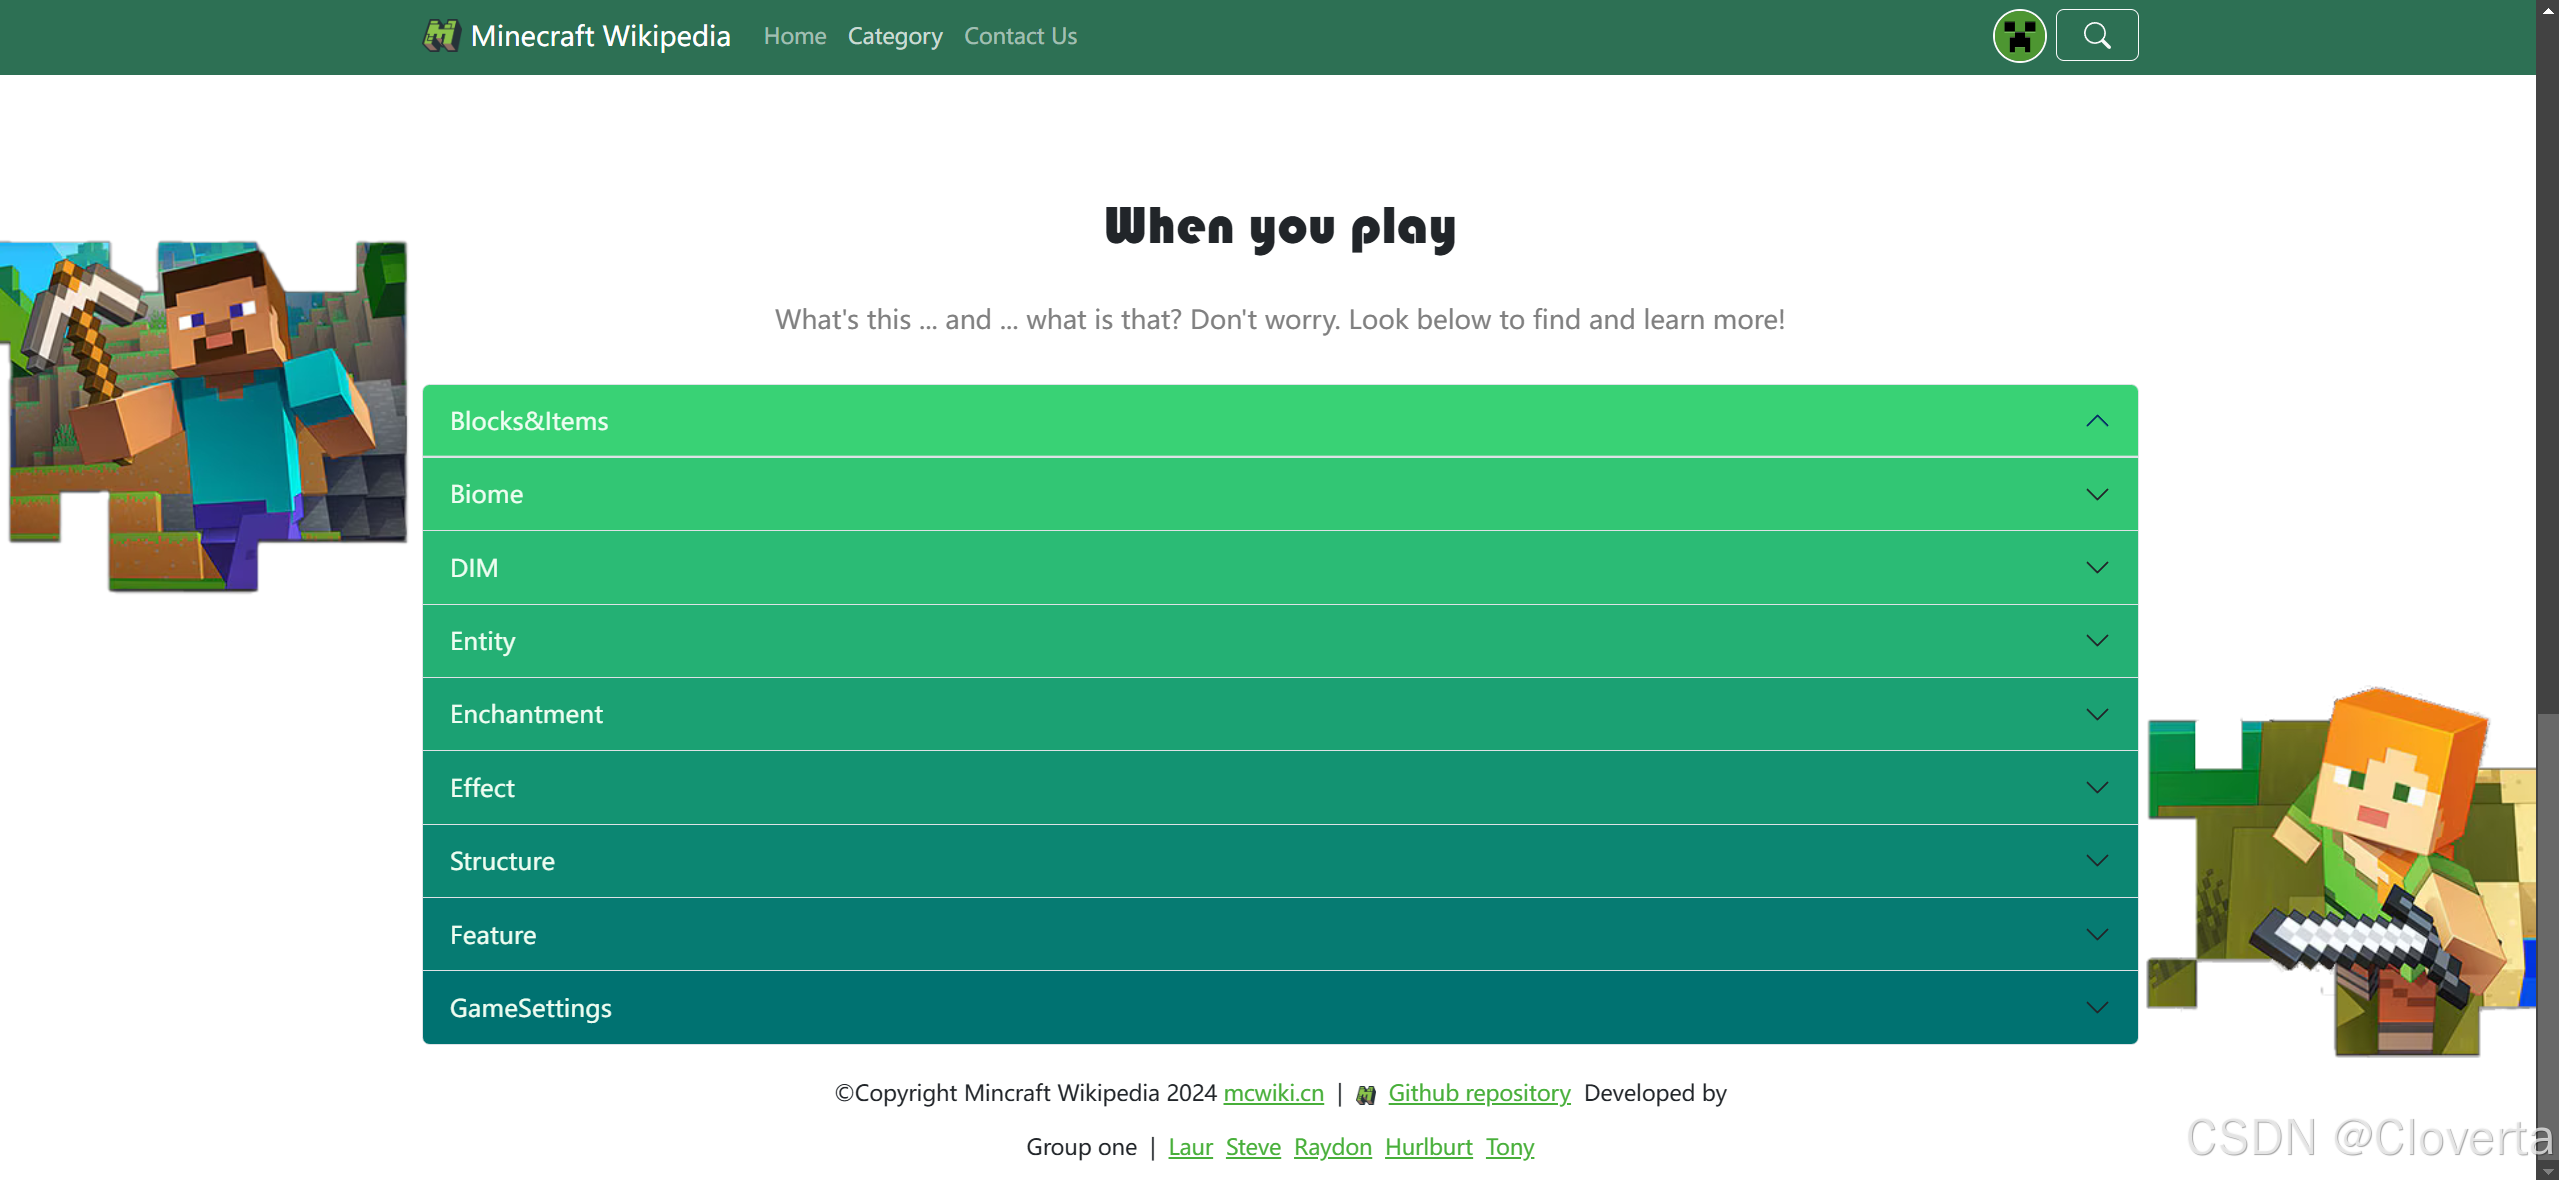Viewport: 2559px width, 1180px height.
Task: Click the Biome accordion label
Action: click(486, 494)
